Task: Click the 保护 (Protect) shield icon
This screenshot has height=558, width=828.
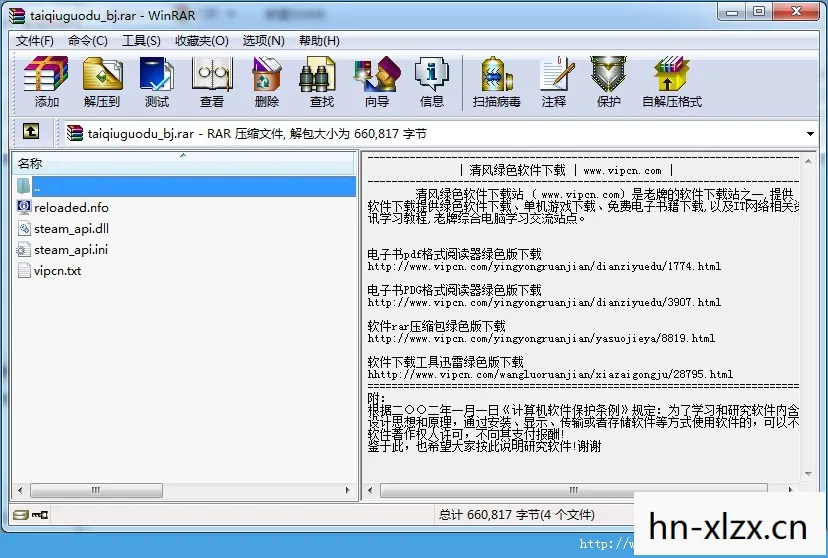Action: click(608, 82)
